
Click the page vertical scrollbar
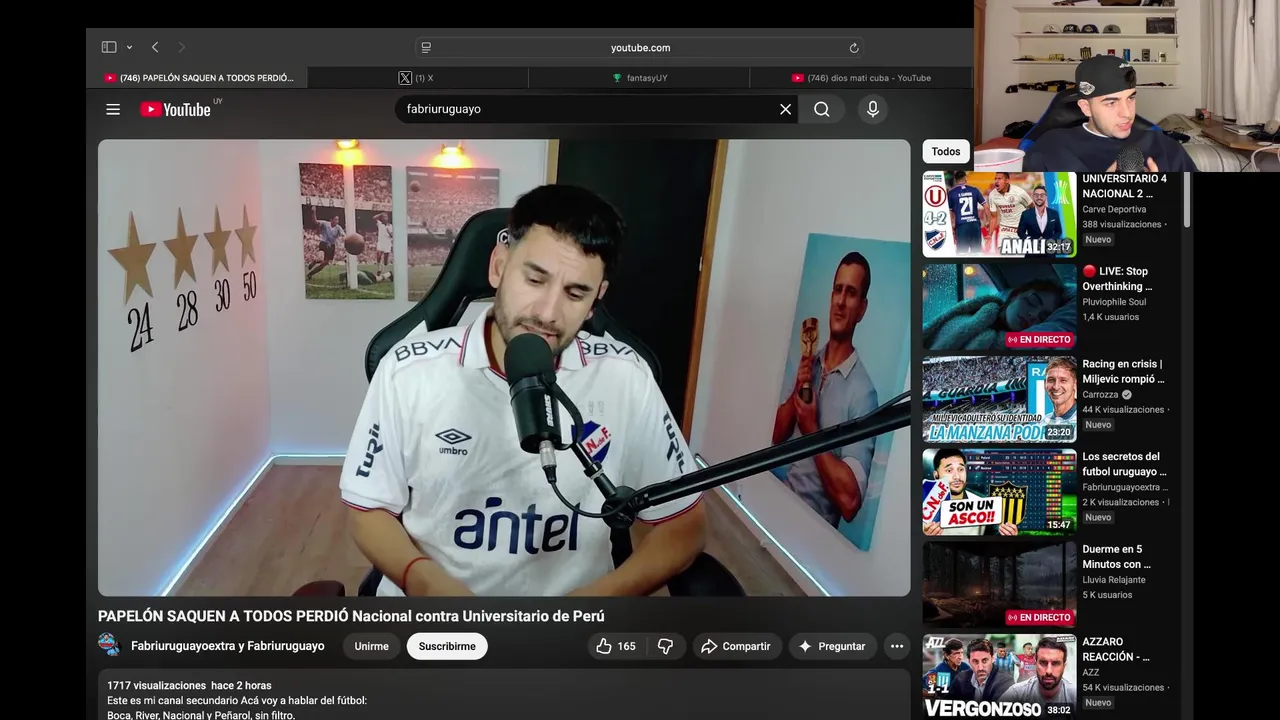(x=1187, y=200)
